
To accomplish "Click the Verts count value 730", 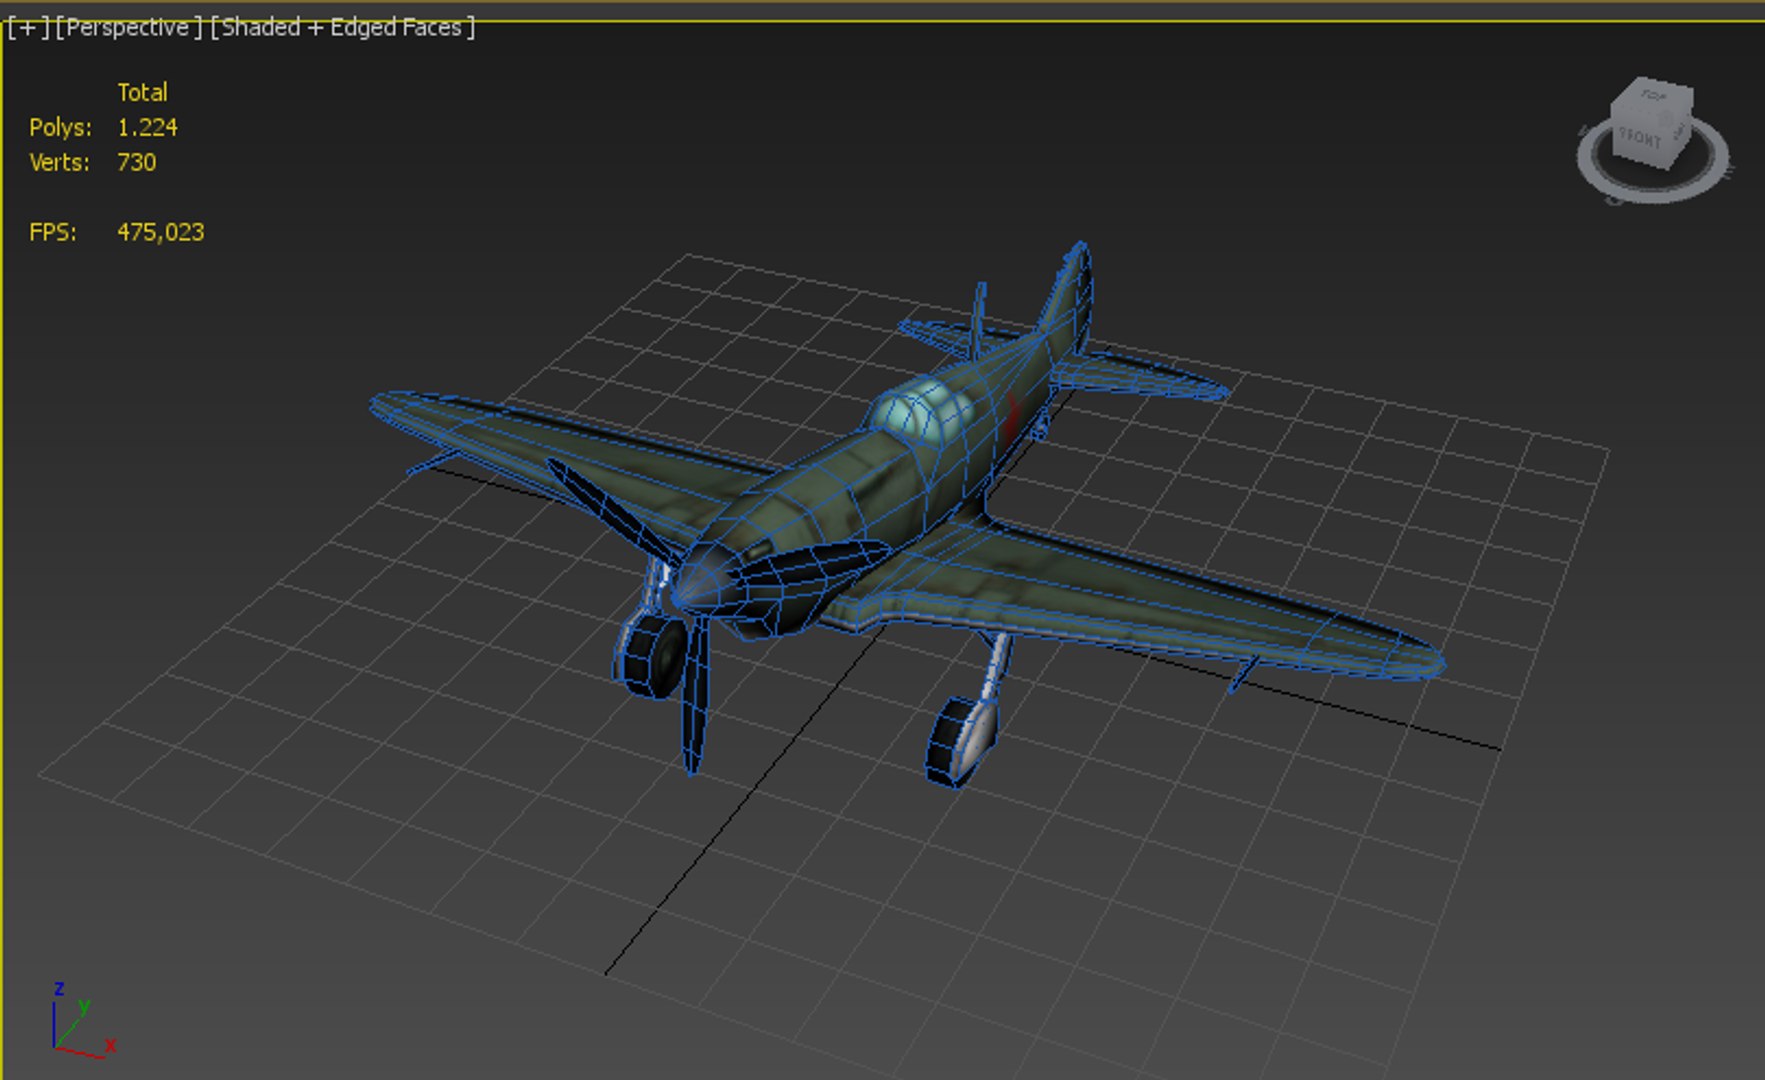I will tap(137, 163).
